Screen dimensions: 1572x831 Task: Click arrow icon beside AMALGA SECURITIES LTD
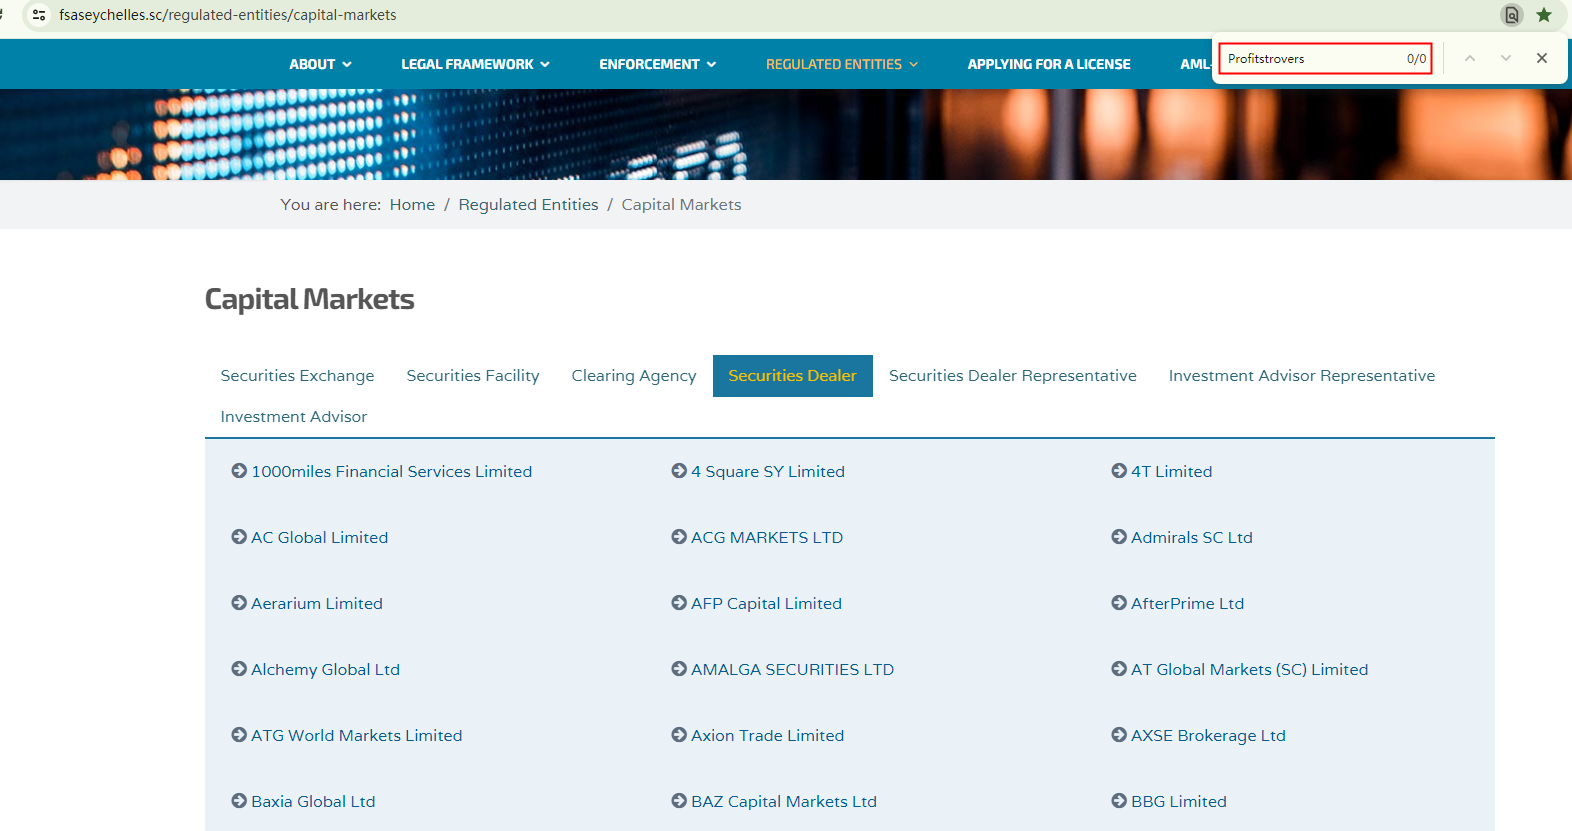click(679, 669)
